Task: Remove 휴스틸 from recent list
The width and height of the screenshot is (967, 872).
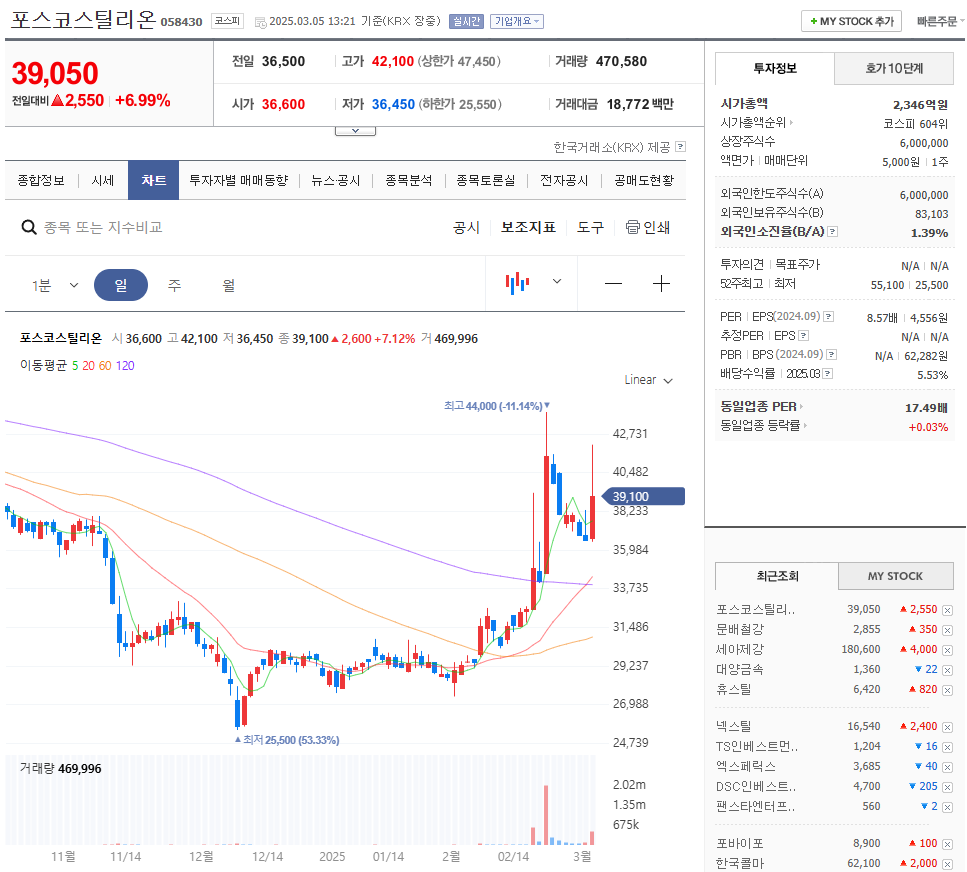Action: (x=947, y=690)
